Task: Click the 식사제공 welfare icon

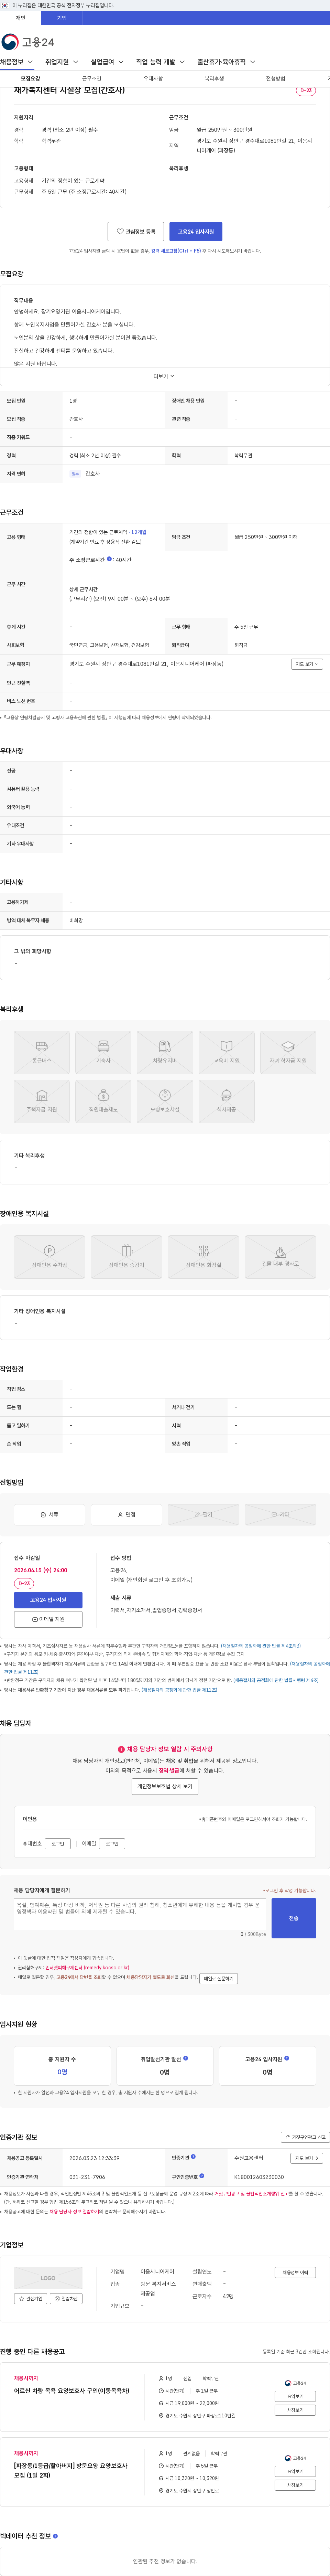Action: pos(226,1101)
